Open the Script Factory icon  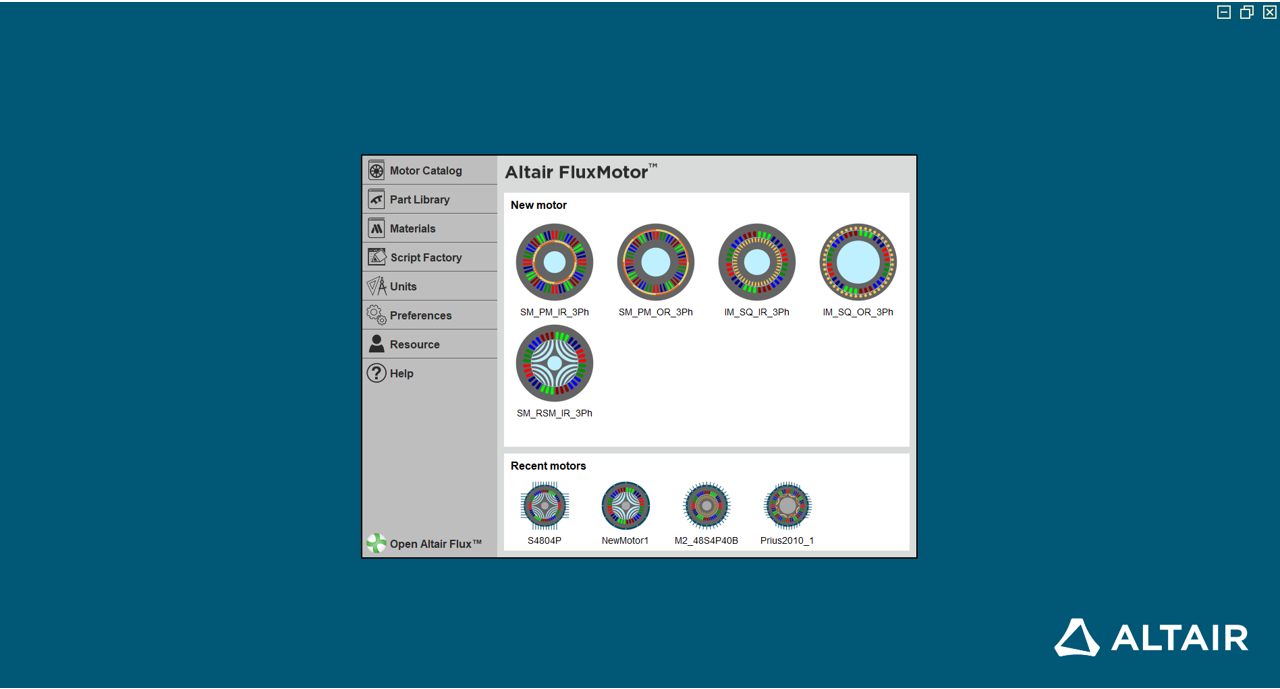click(376, 258)
